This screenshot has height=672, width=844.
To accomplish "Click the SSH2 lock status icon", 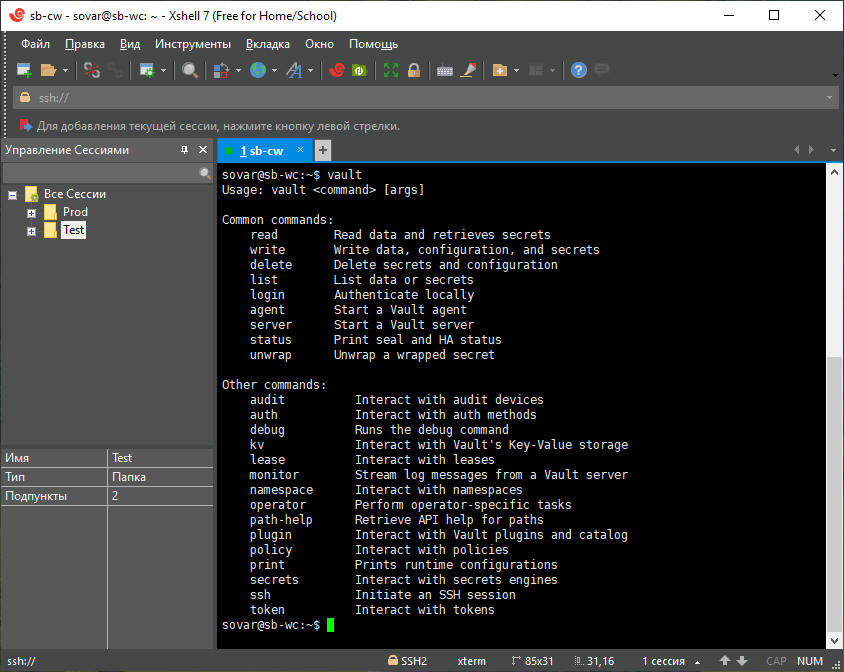I will [x=393, y=660].
